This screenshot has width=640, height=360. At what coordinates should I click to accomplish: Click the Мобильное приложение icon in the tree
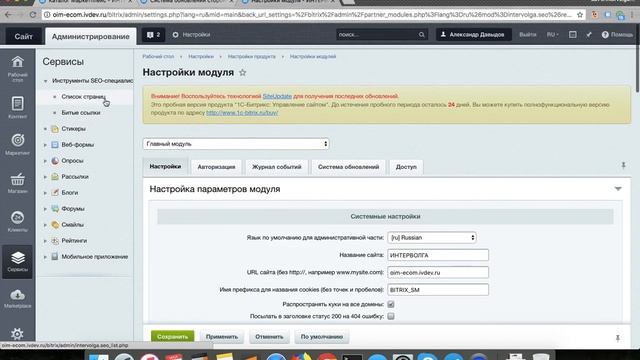point(55,257)
